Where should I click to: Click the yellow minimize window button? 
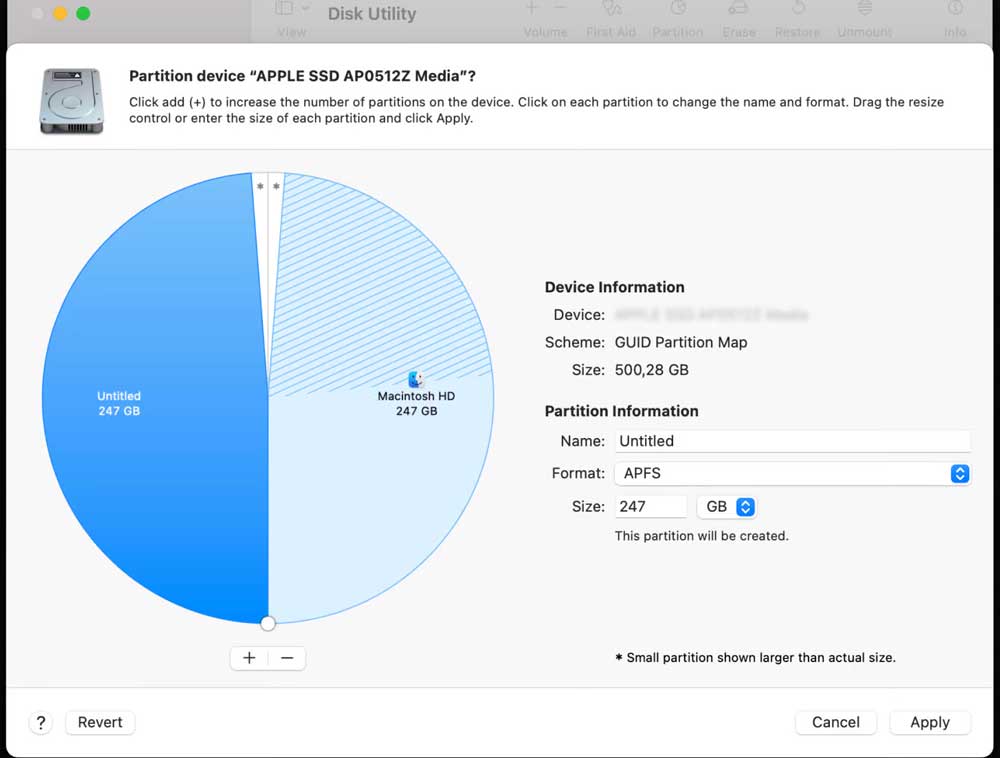coord(60,13)
